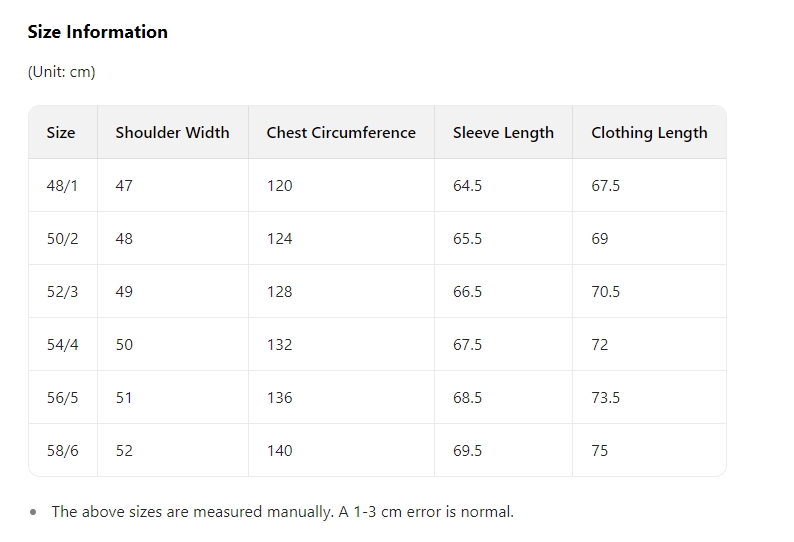The image size is (794, 542).
Task: Select the Size column header
Action: coord(61,132)
